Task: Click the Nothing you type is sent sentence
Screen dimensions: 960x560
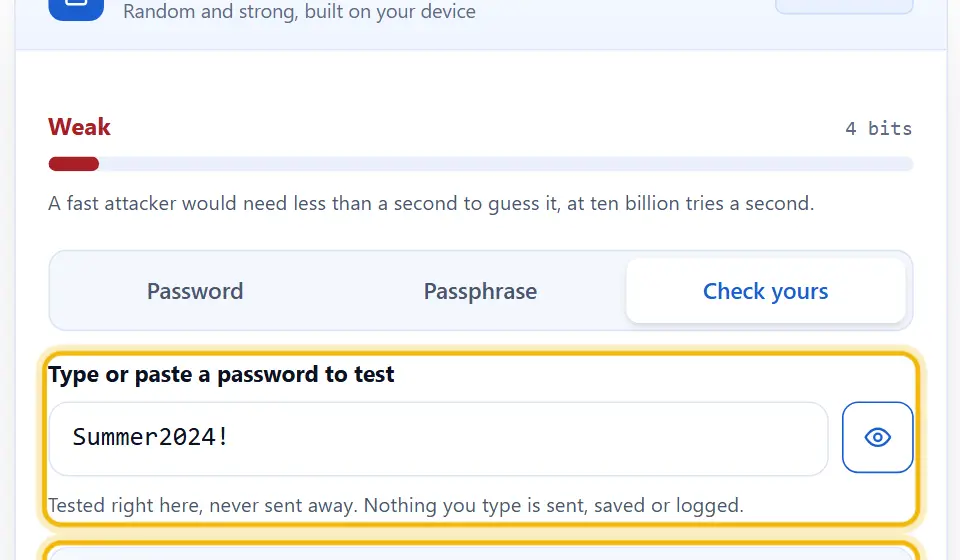Action: [x=553, y=506]
